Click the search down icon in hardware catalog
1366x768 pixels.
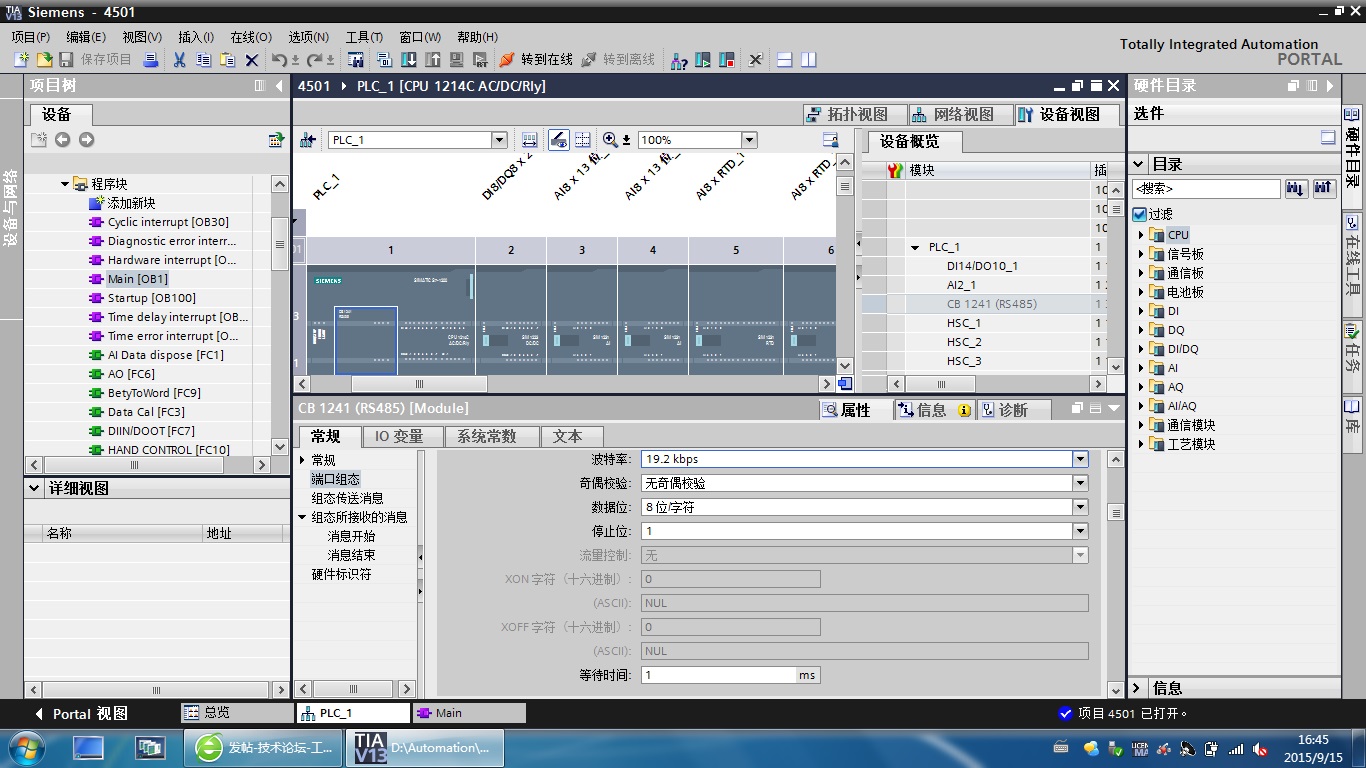click(1296, 188)
